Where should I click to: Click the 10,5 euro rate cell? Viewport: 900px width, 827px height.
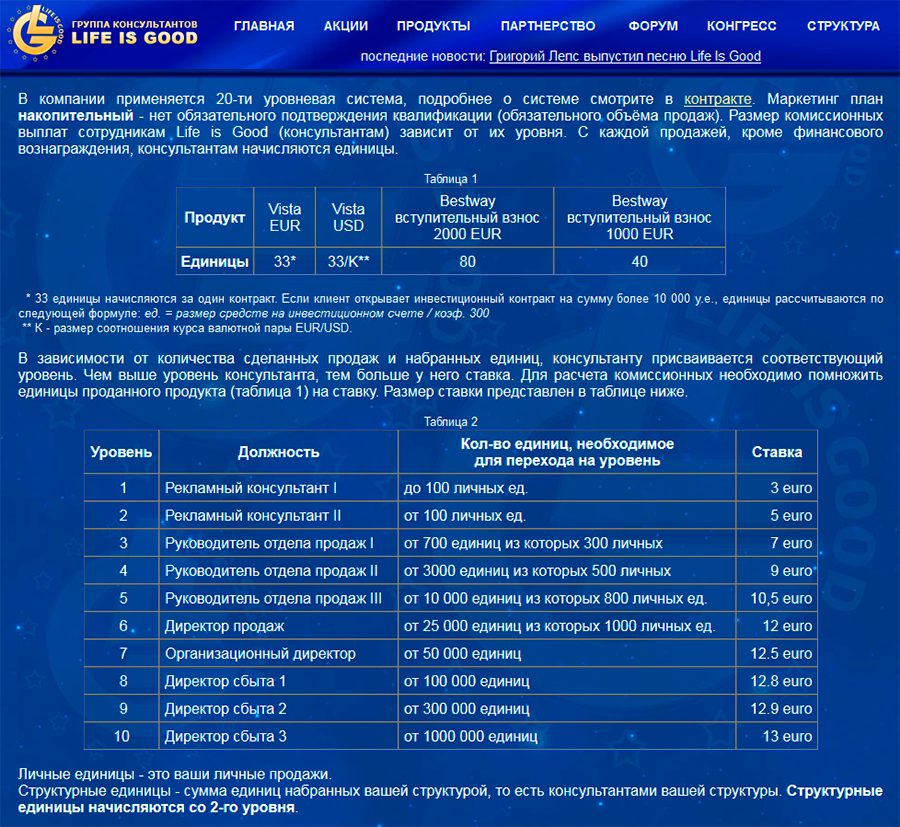[x=777, y=598]
